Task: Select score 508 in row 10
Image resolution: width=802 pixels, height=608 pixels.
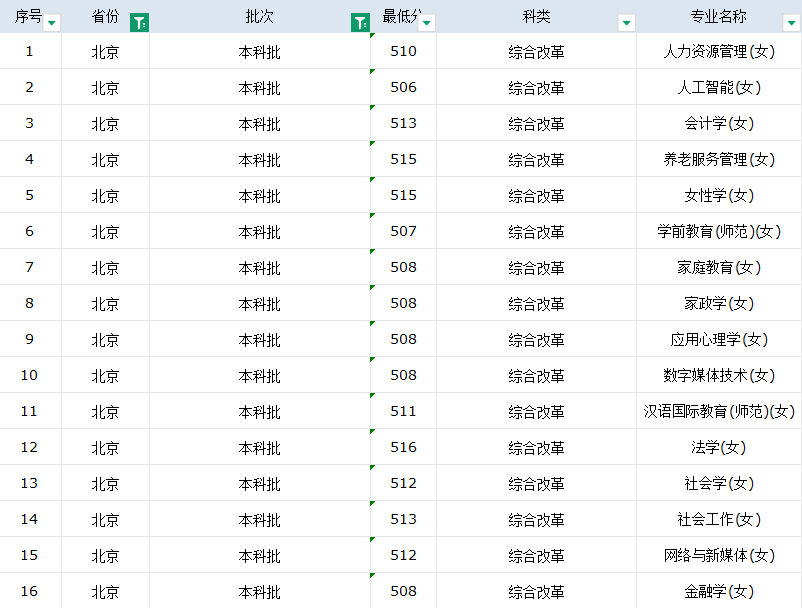Action: pos(404,375)
